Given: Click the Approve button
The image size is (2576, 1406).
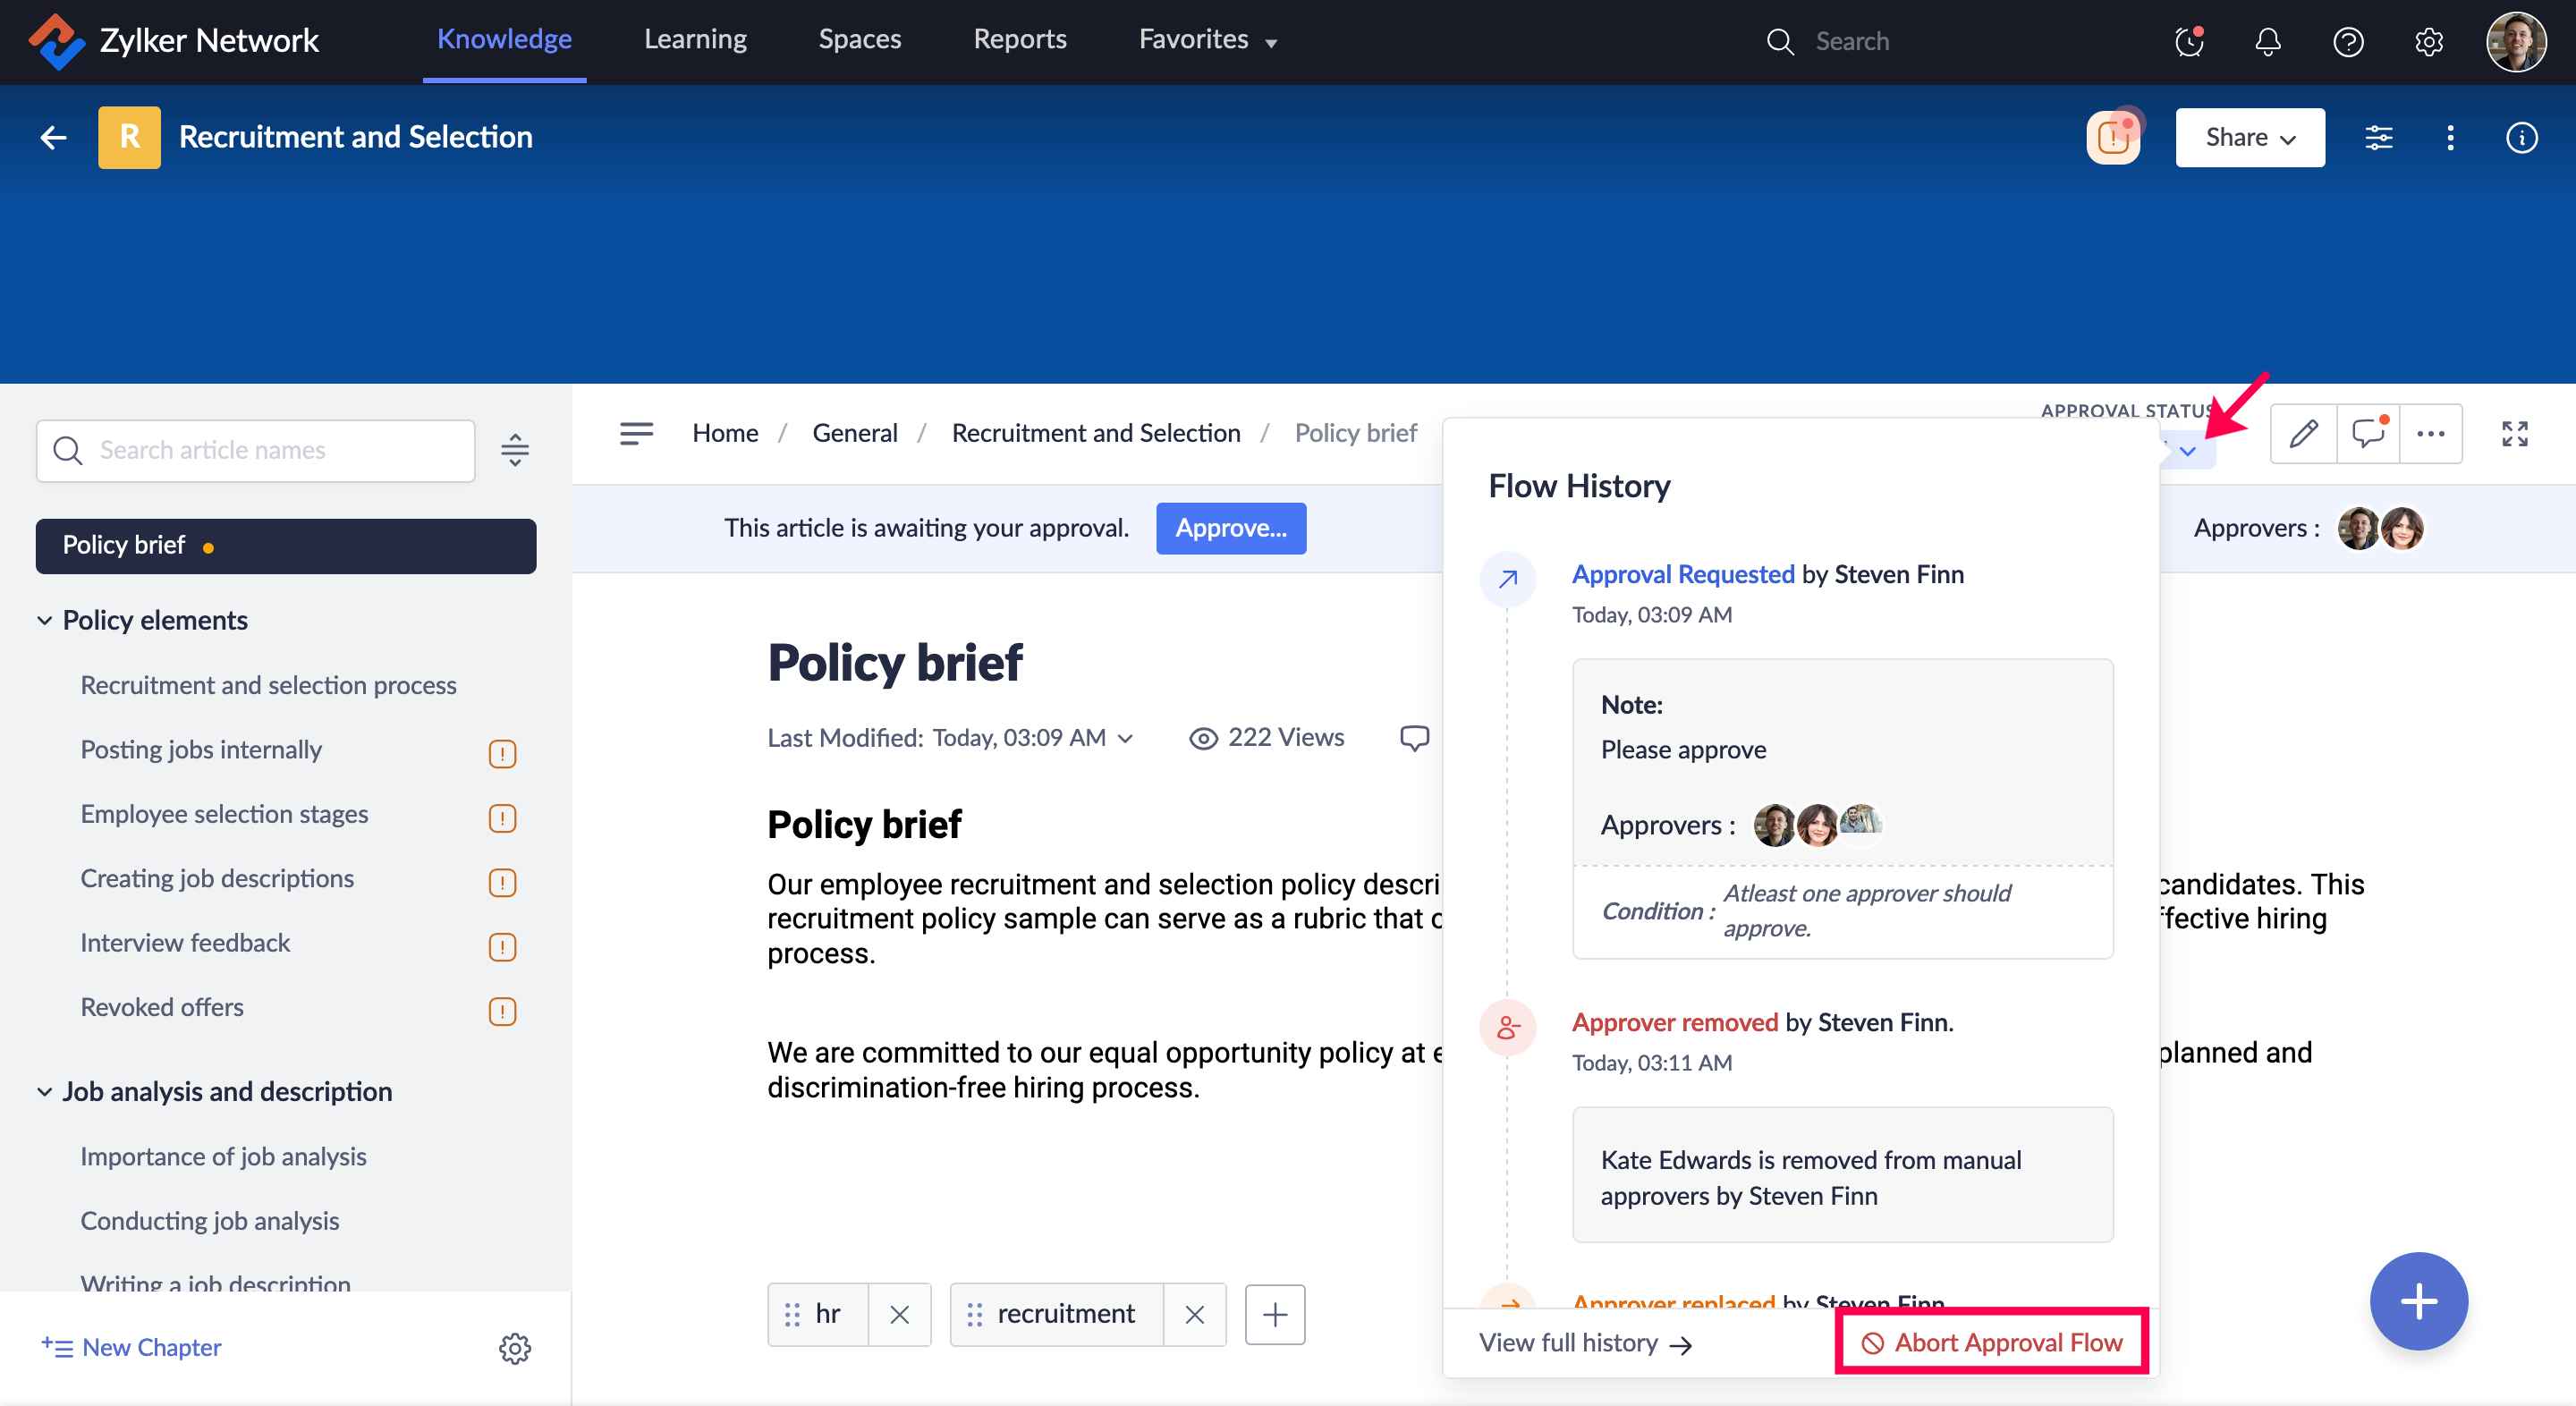Looking at the screenshot, I should click(1230, 528).
